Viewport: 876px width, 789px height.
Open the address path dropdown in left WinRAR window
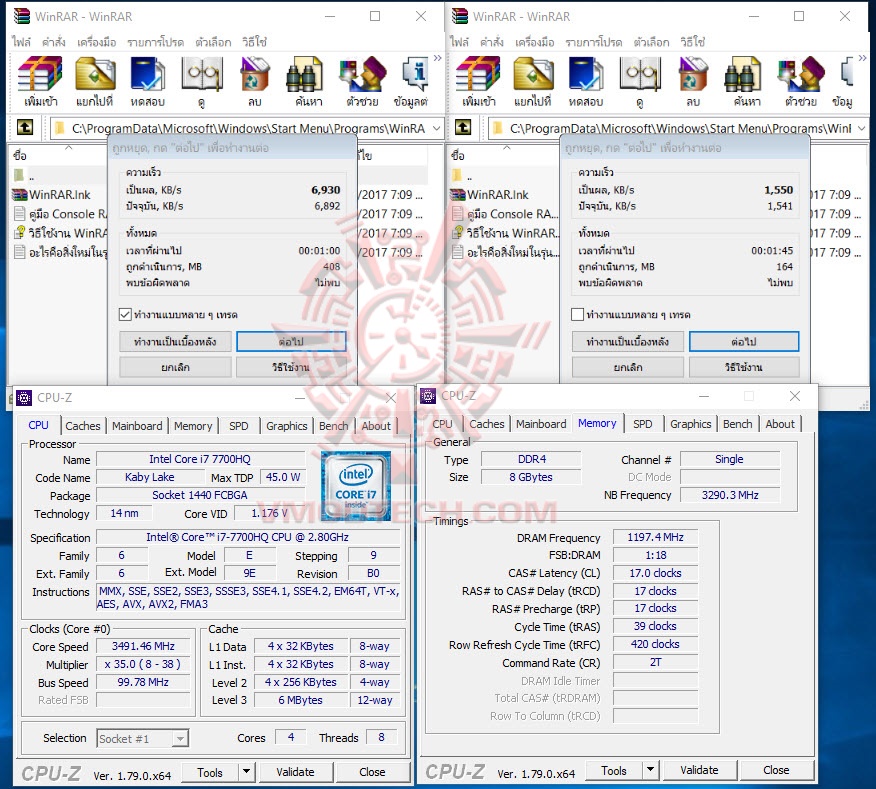pos(436,129)
